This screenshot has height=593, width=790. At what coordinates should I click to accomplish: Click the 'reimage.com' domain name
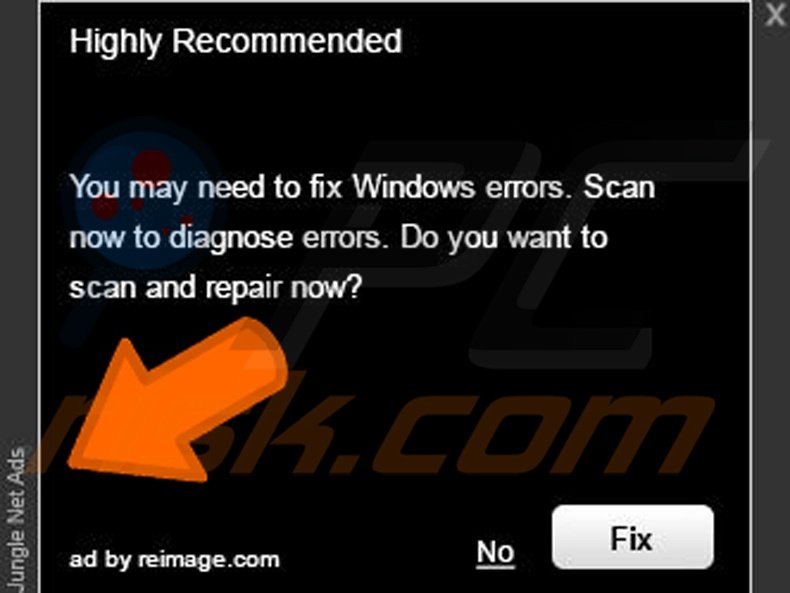tap(209, 560)
